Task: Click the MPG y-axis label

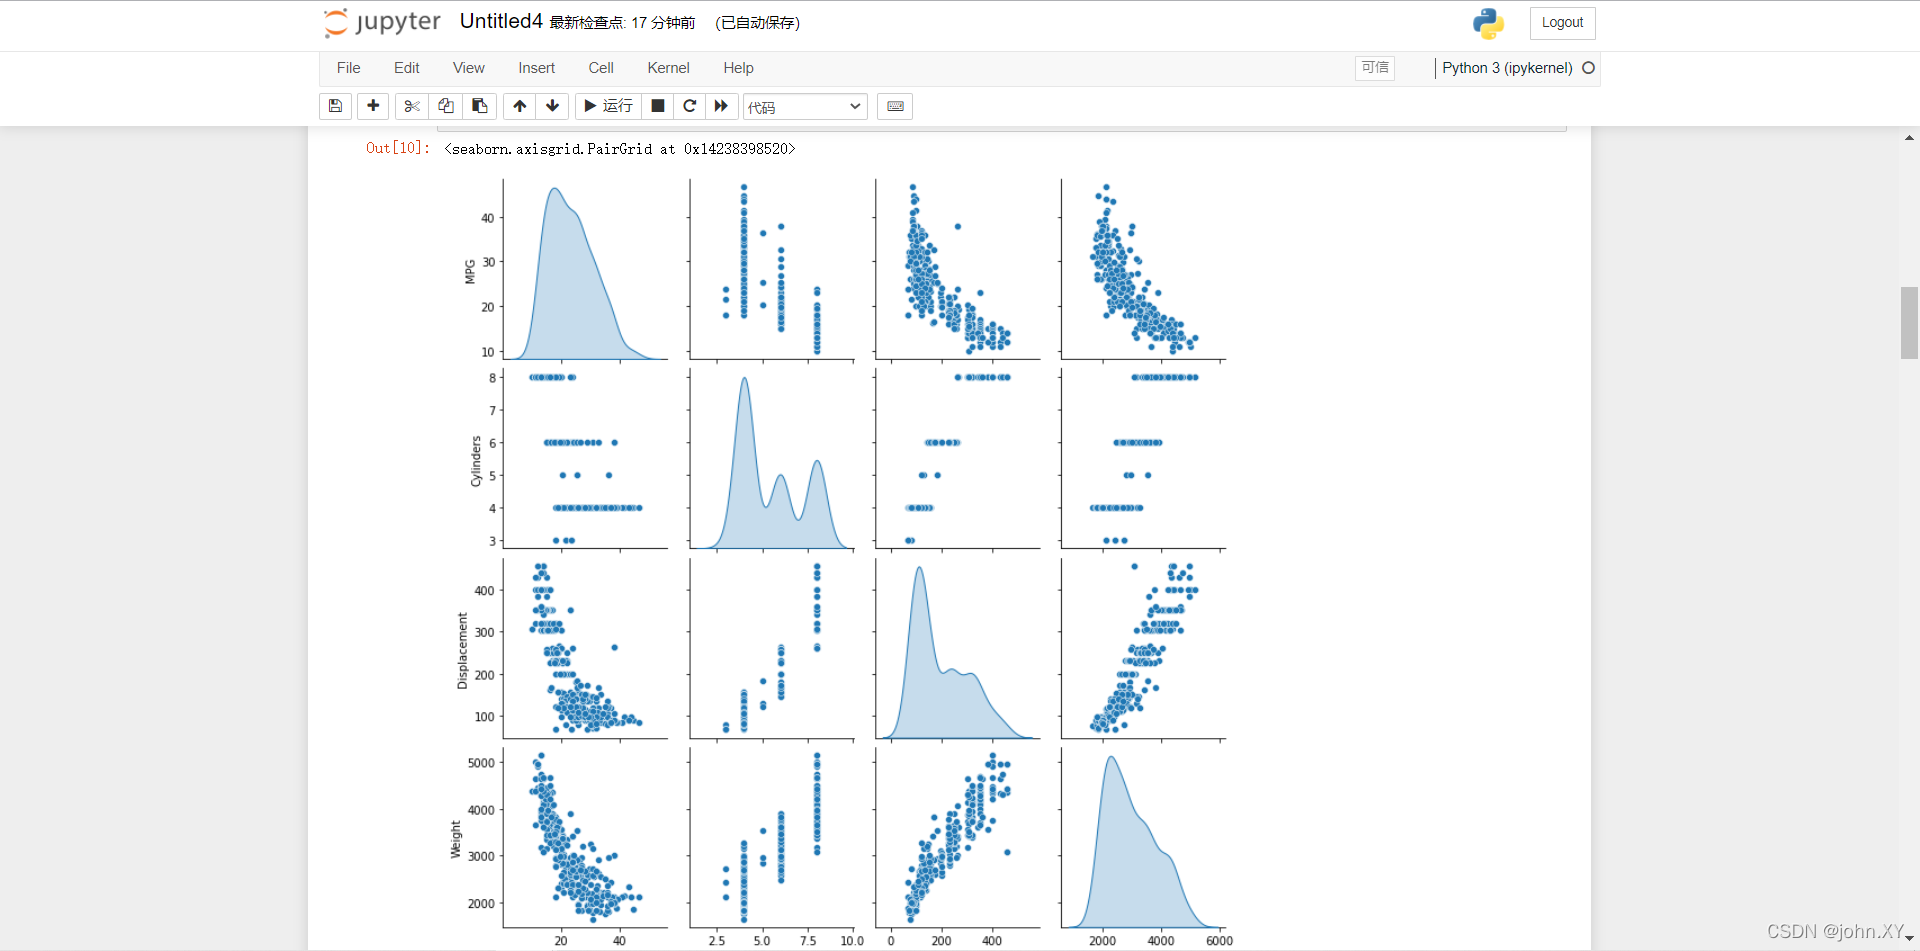Action: 470,271
